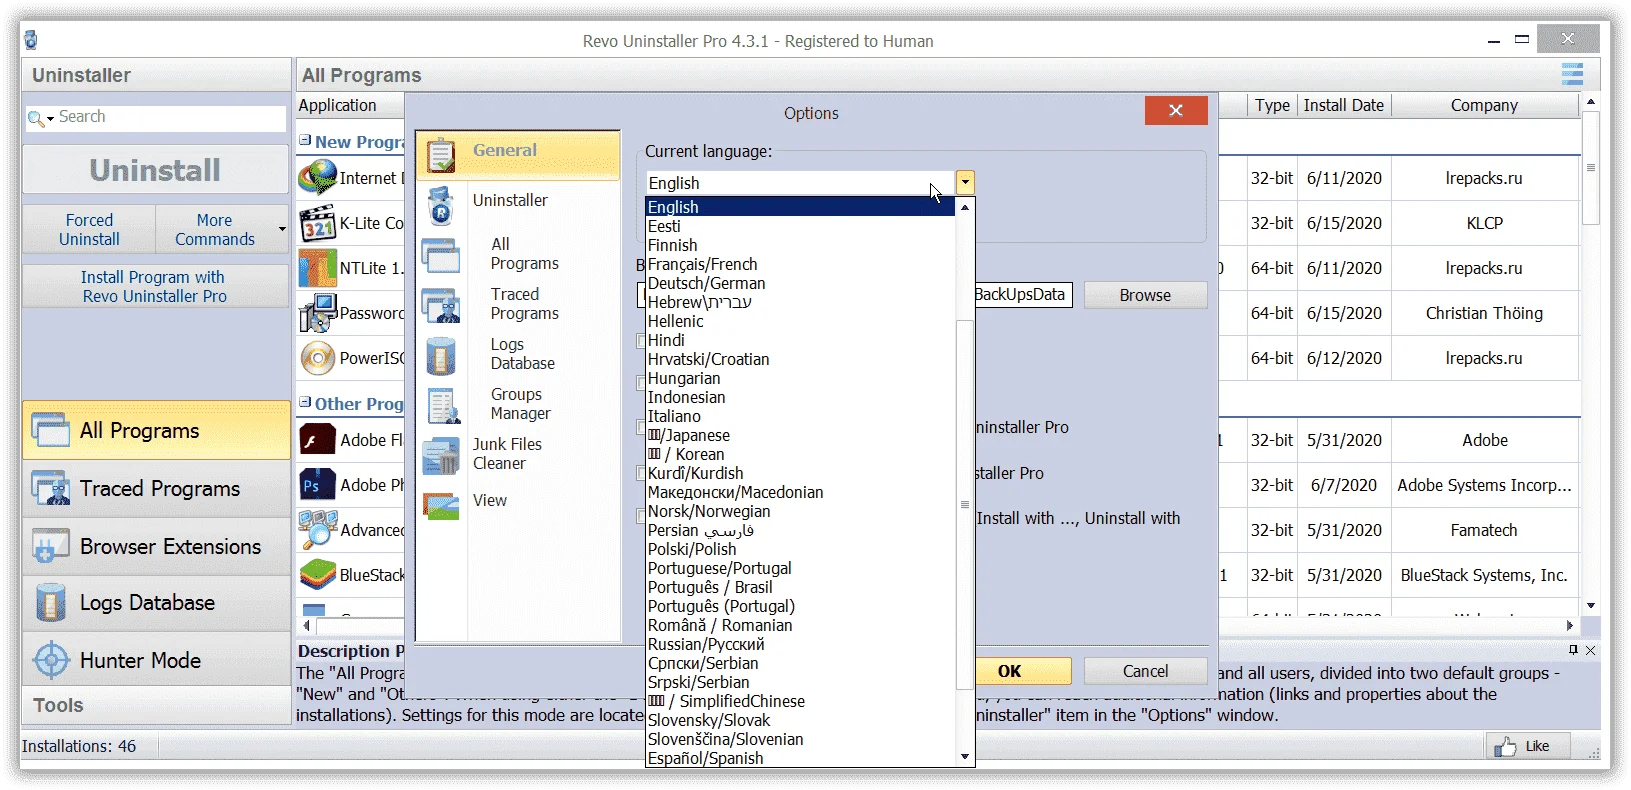Click "KLCP" company cell
This screenshot has height=790, width=1631.
[x=1484, y=223]
